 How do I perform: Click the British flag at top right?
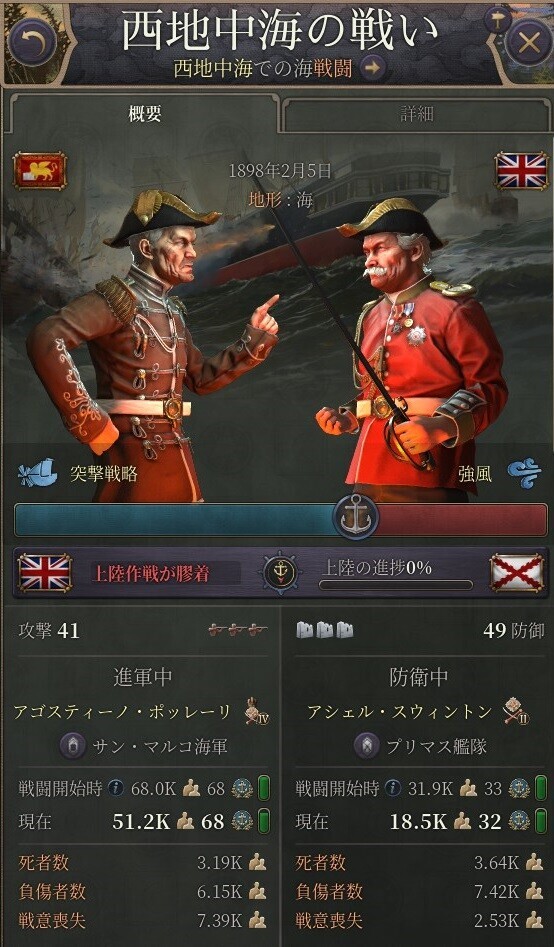[521, 170]
